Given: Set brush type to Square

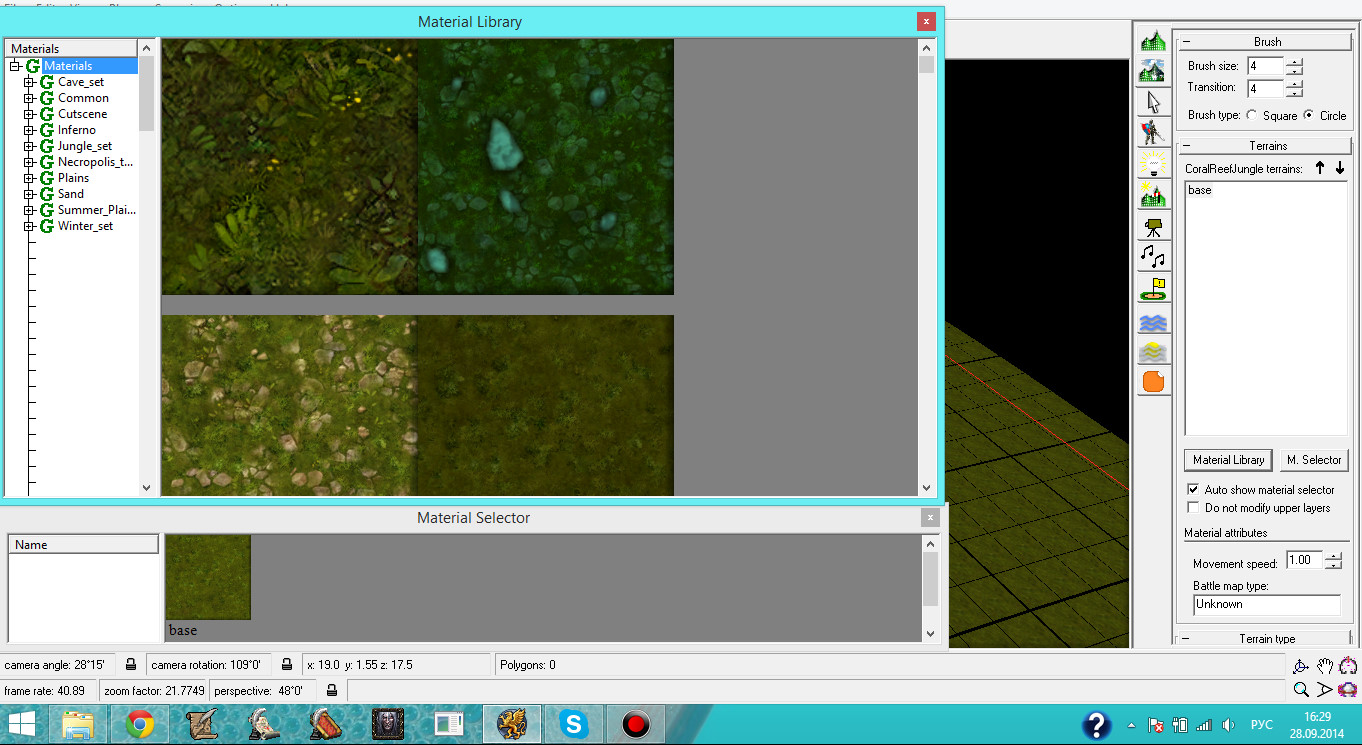Looking at the screenshot, I should (1252, 115).
